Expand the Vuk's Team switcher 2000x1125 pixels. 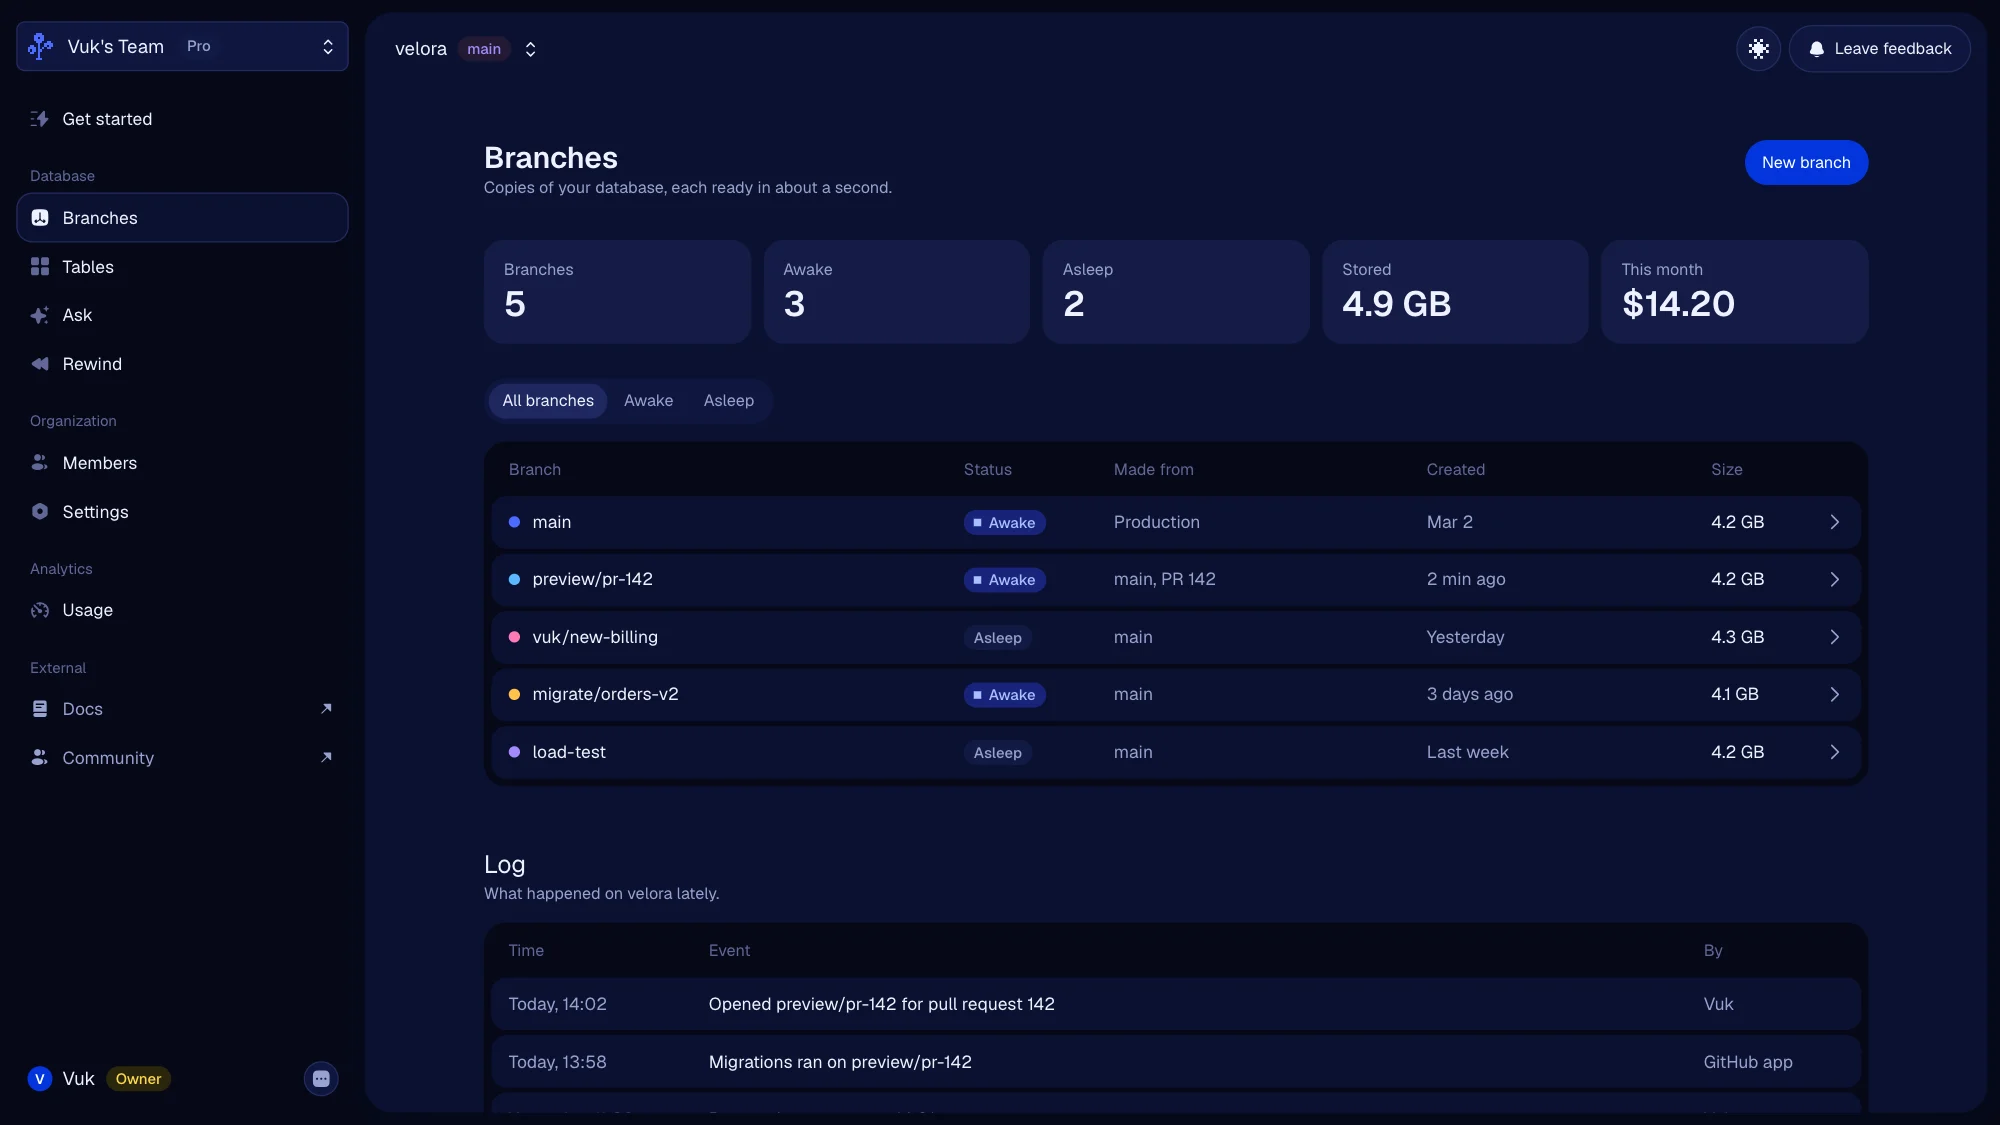[182, 46]
